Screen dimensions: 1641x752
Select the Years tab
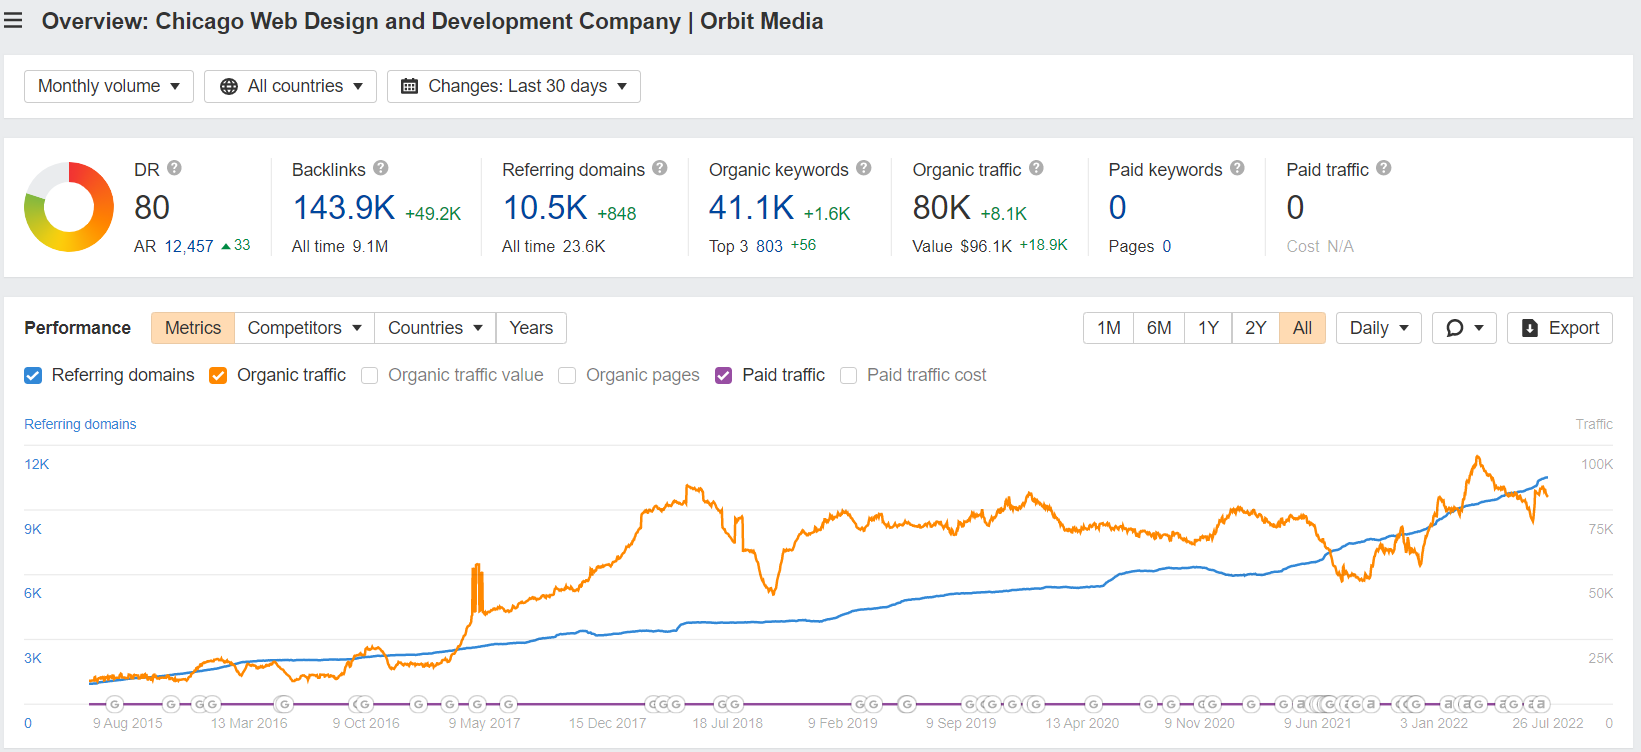click(x=531, y=328)
